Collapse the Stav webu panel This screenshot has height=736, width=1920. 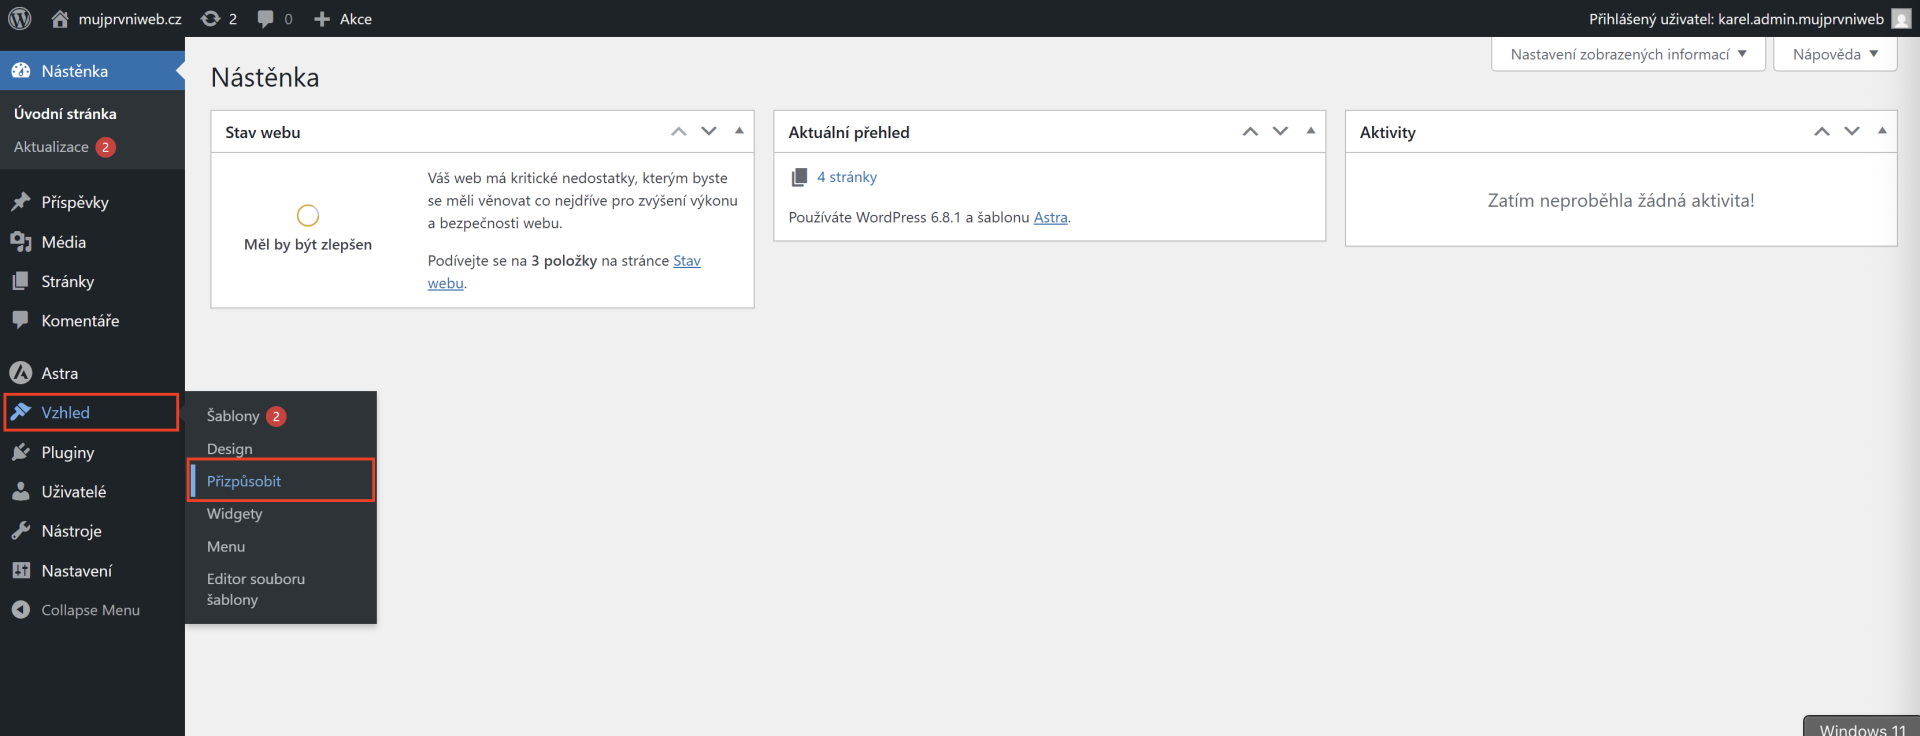coord(739,131)
